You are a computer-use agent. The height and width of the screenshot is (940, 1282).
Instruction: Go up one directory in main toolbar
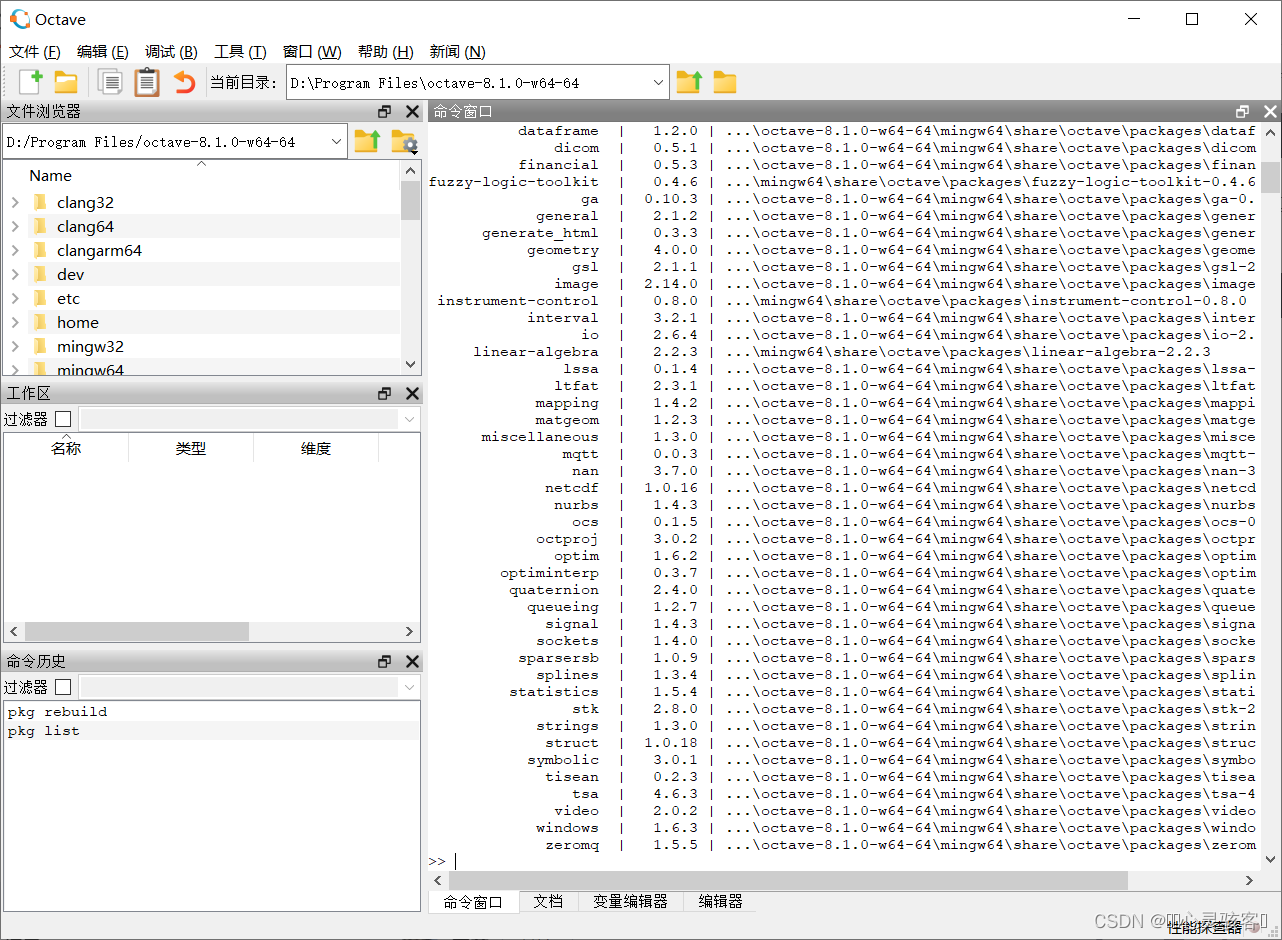click(x=689, y=82)
